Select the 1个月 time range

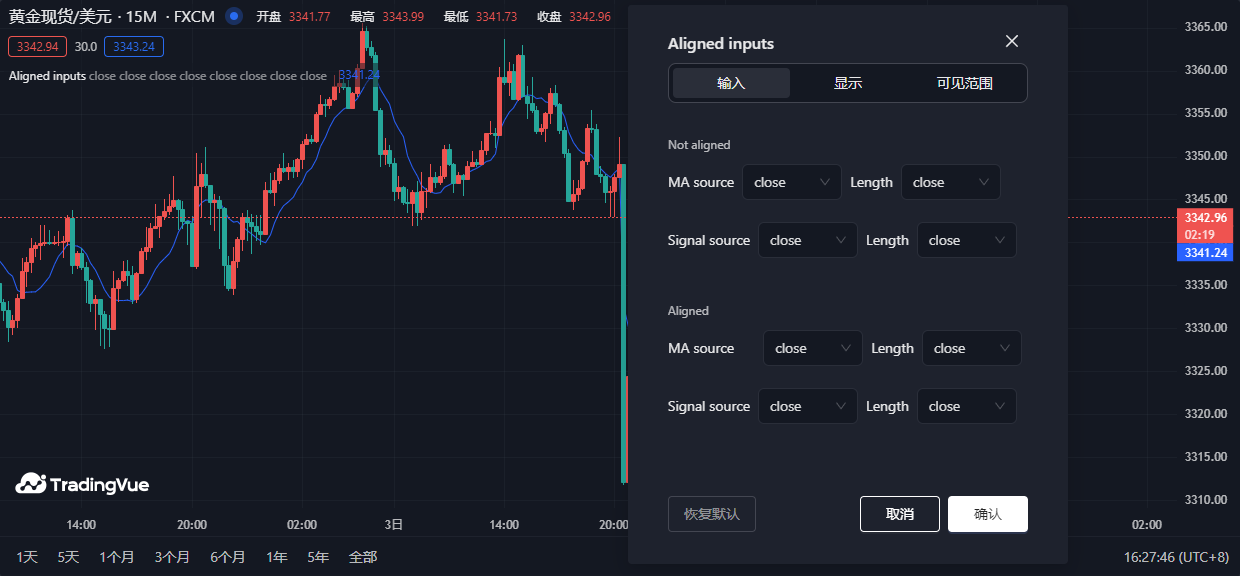116,557
